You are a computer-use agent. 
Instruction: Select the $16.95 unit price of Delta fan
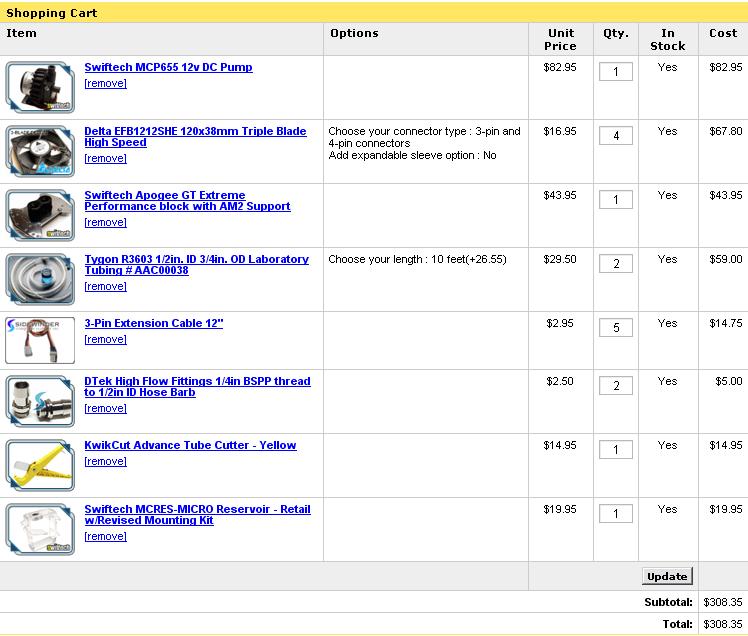point(560,131)
